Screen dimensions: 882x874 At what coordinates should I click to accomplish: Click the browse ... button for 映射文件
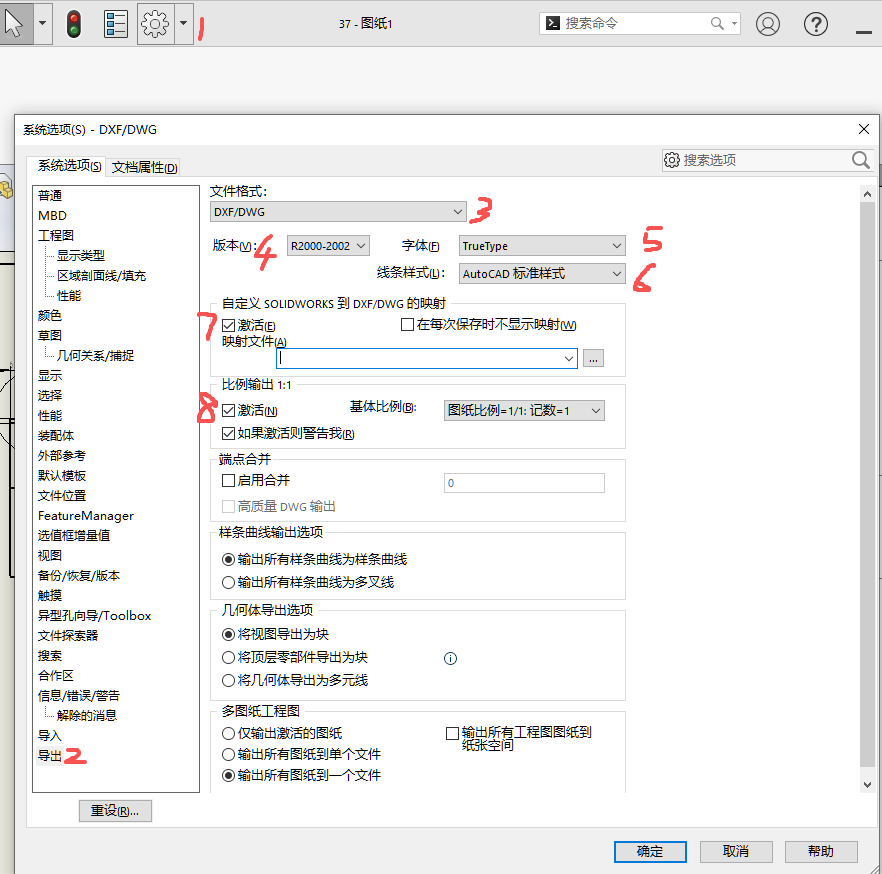(593, 358)
